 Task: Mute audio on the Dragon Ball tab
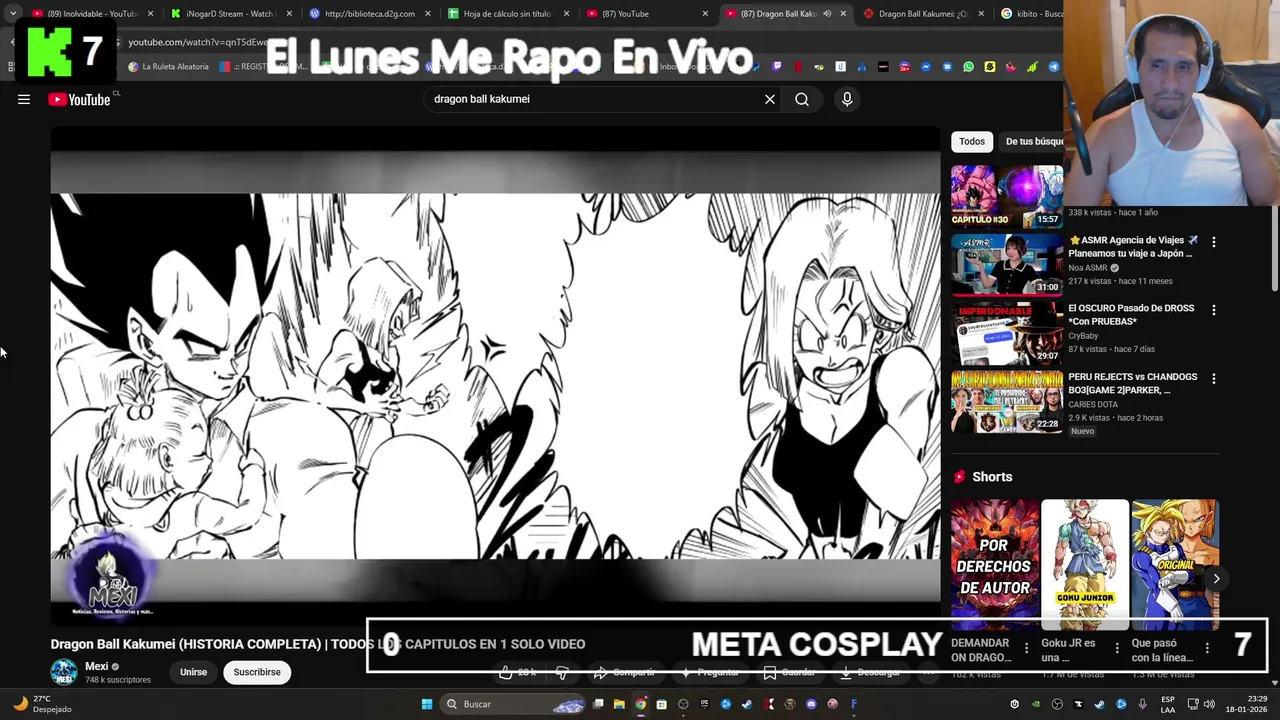(827, 13)
